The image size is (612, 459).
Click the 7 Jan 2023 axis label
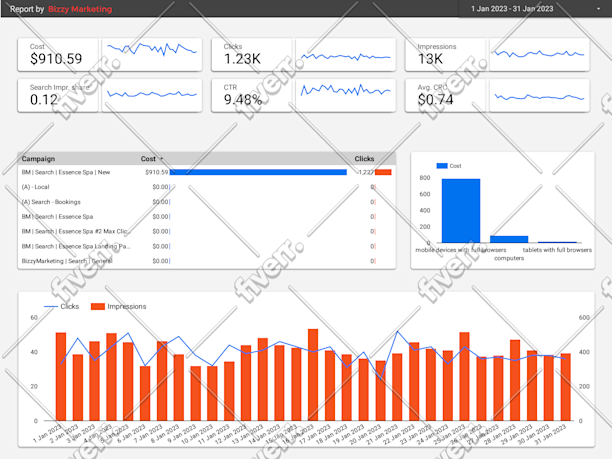148,433
